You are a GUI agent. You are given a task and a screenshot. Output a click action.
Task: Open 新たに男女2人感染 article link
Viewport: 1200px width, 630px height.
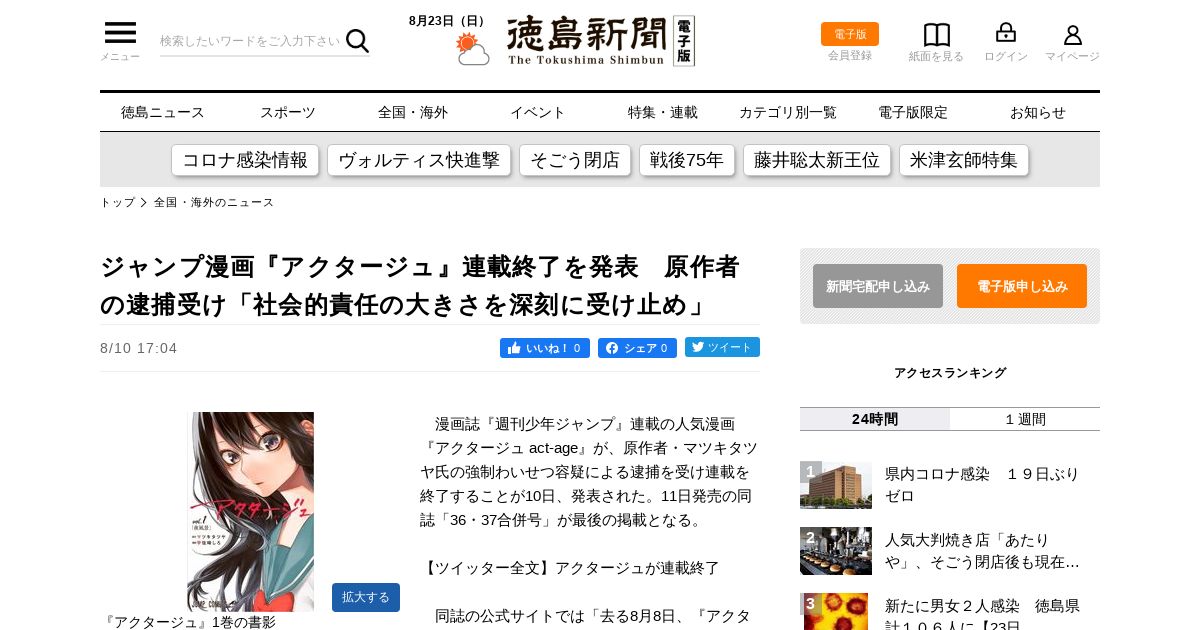point(982,614)
